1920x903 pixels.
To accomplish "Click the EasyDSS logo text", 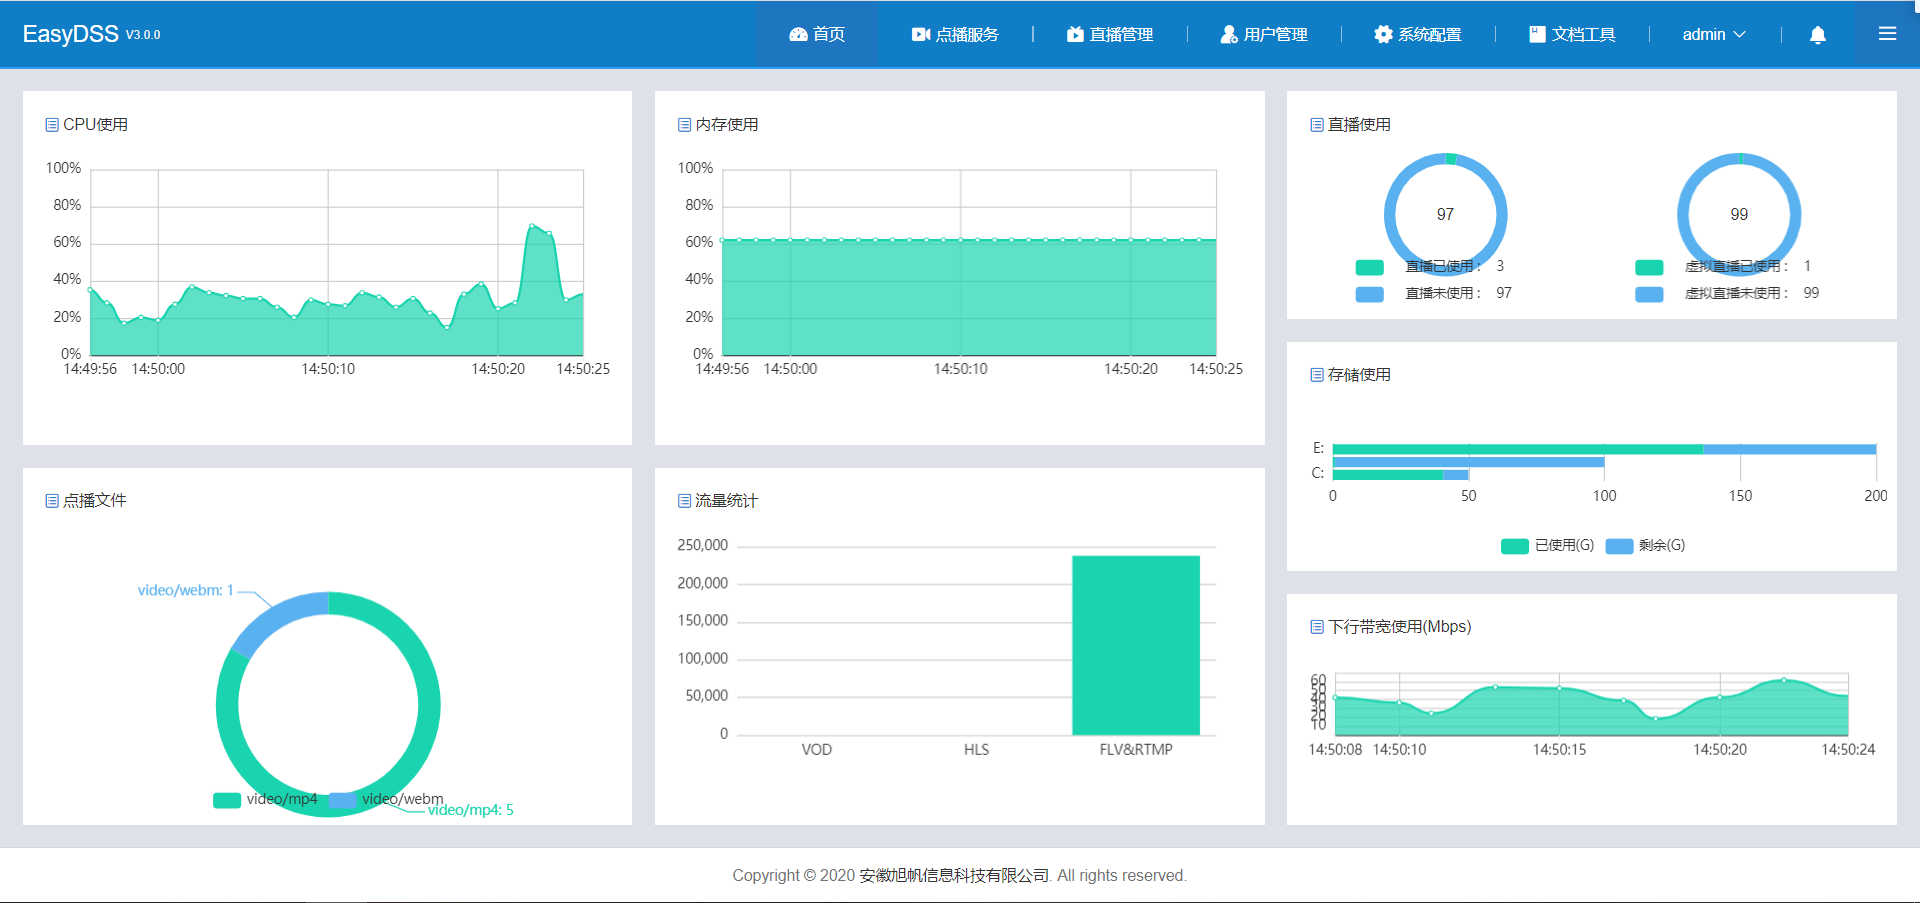I will tap(70, 33).
